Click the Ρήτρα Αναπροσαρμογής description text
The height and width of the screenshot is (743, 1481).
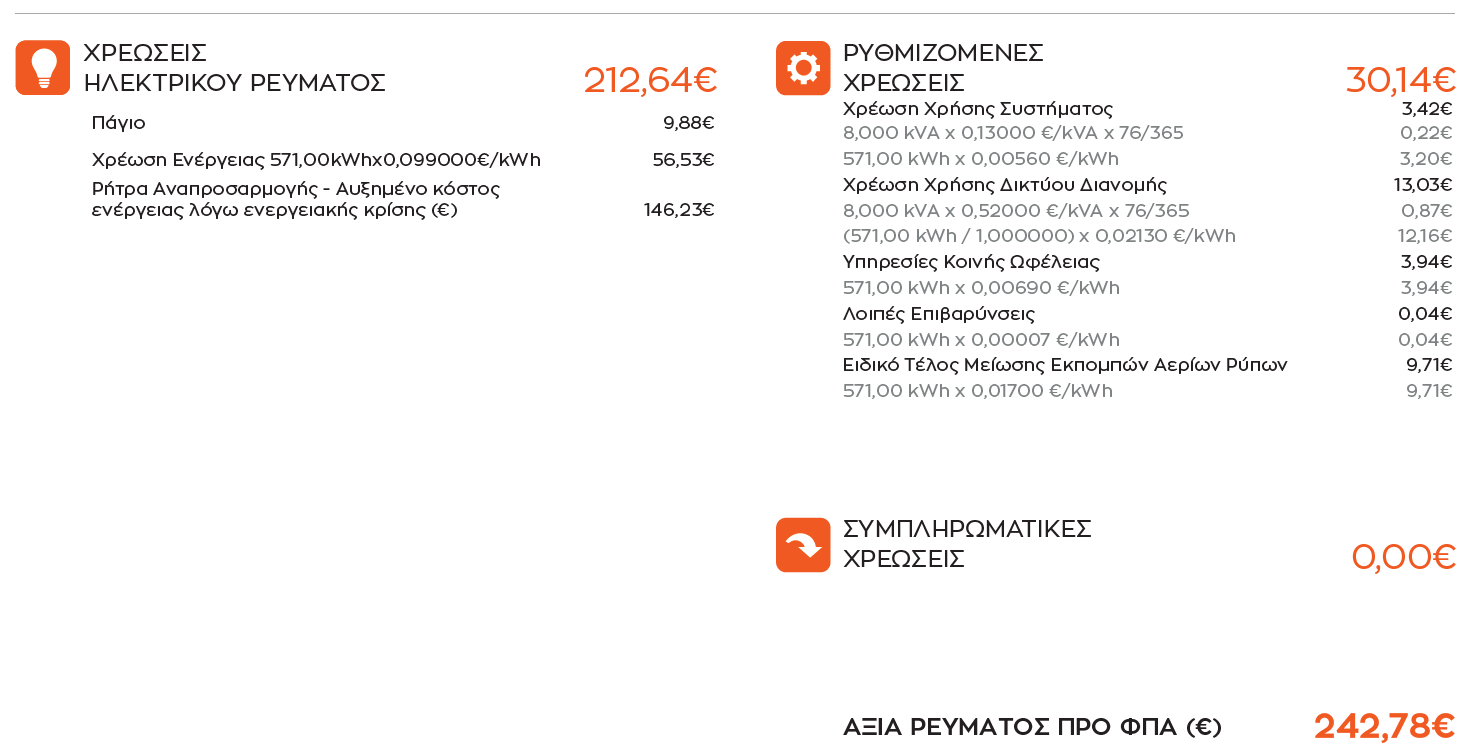click(x=296, y=200)
